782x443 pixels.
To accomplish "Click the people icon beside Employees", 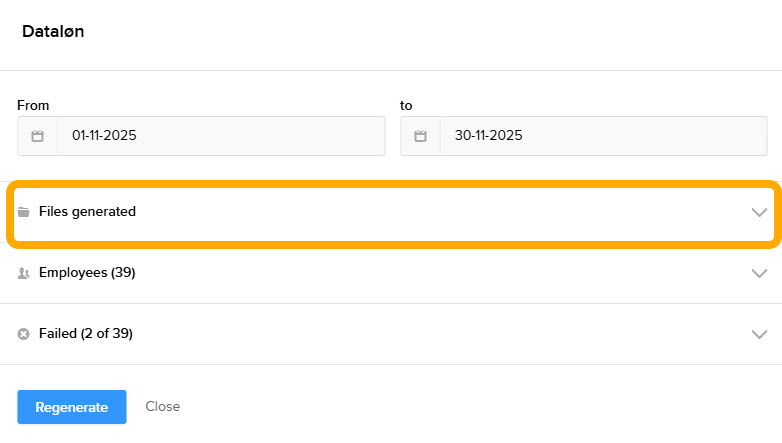I will point(24,273).
